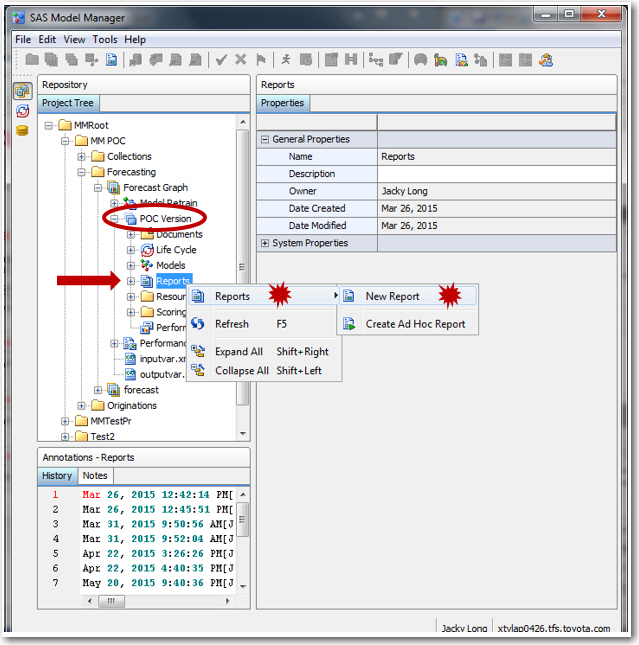Select the Test2 folder in tree
This screenshot has height=645, width=639.
point(102,436)
